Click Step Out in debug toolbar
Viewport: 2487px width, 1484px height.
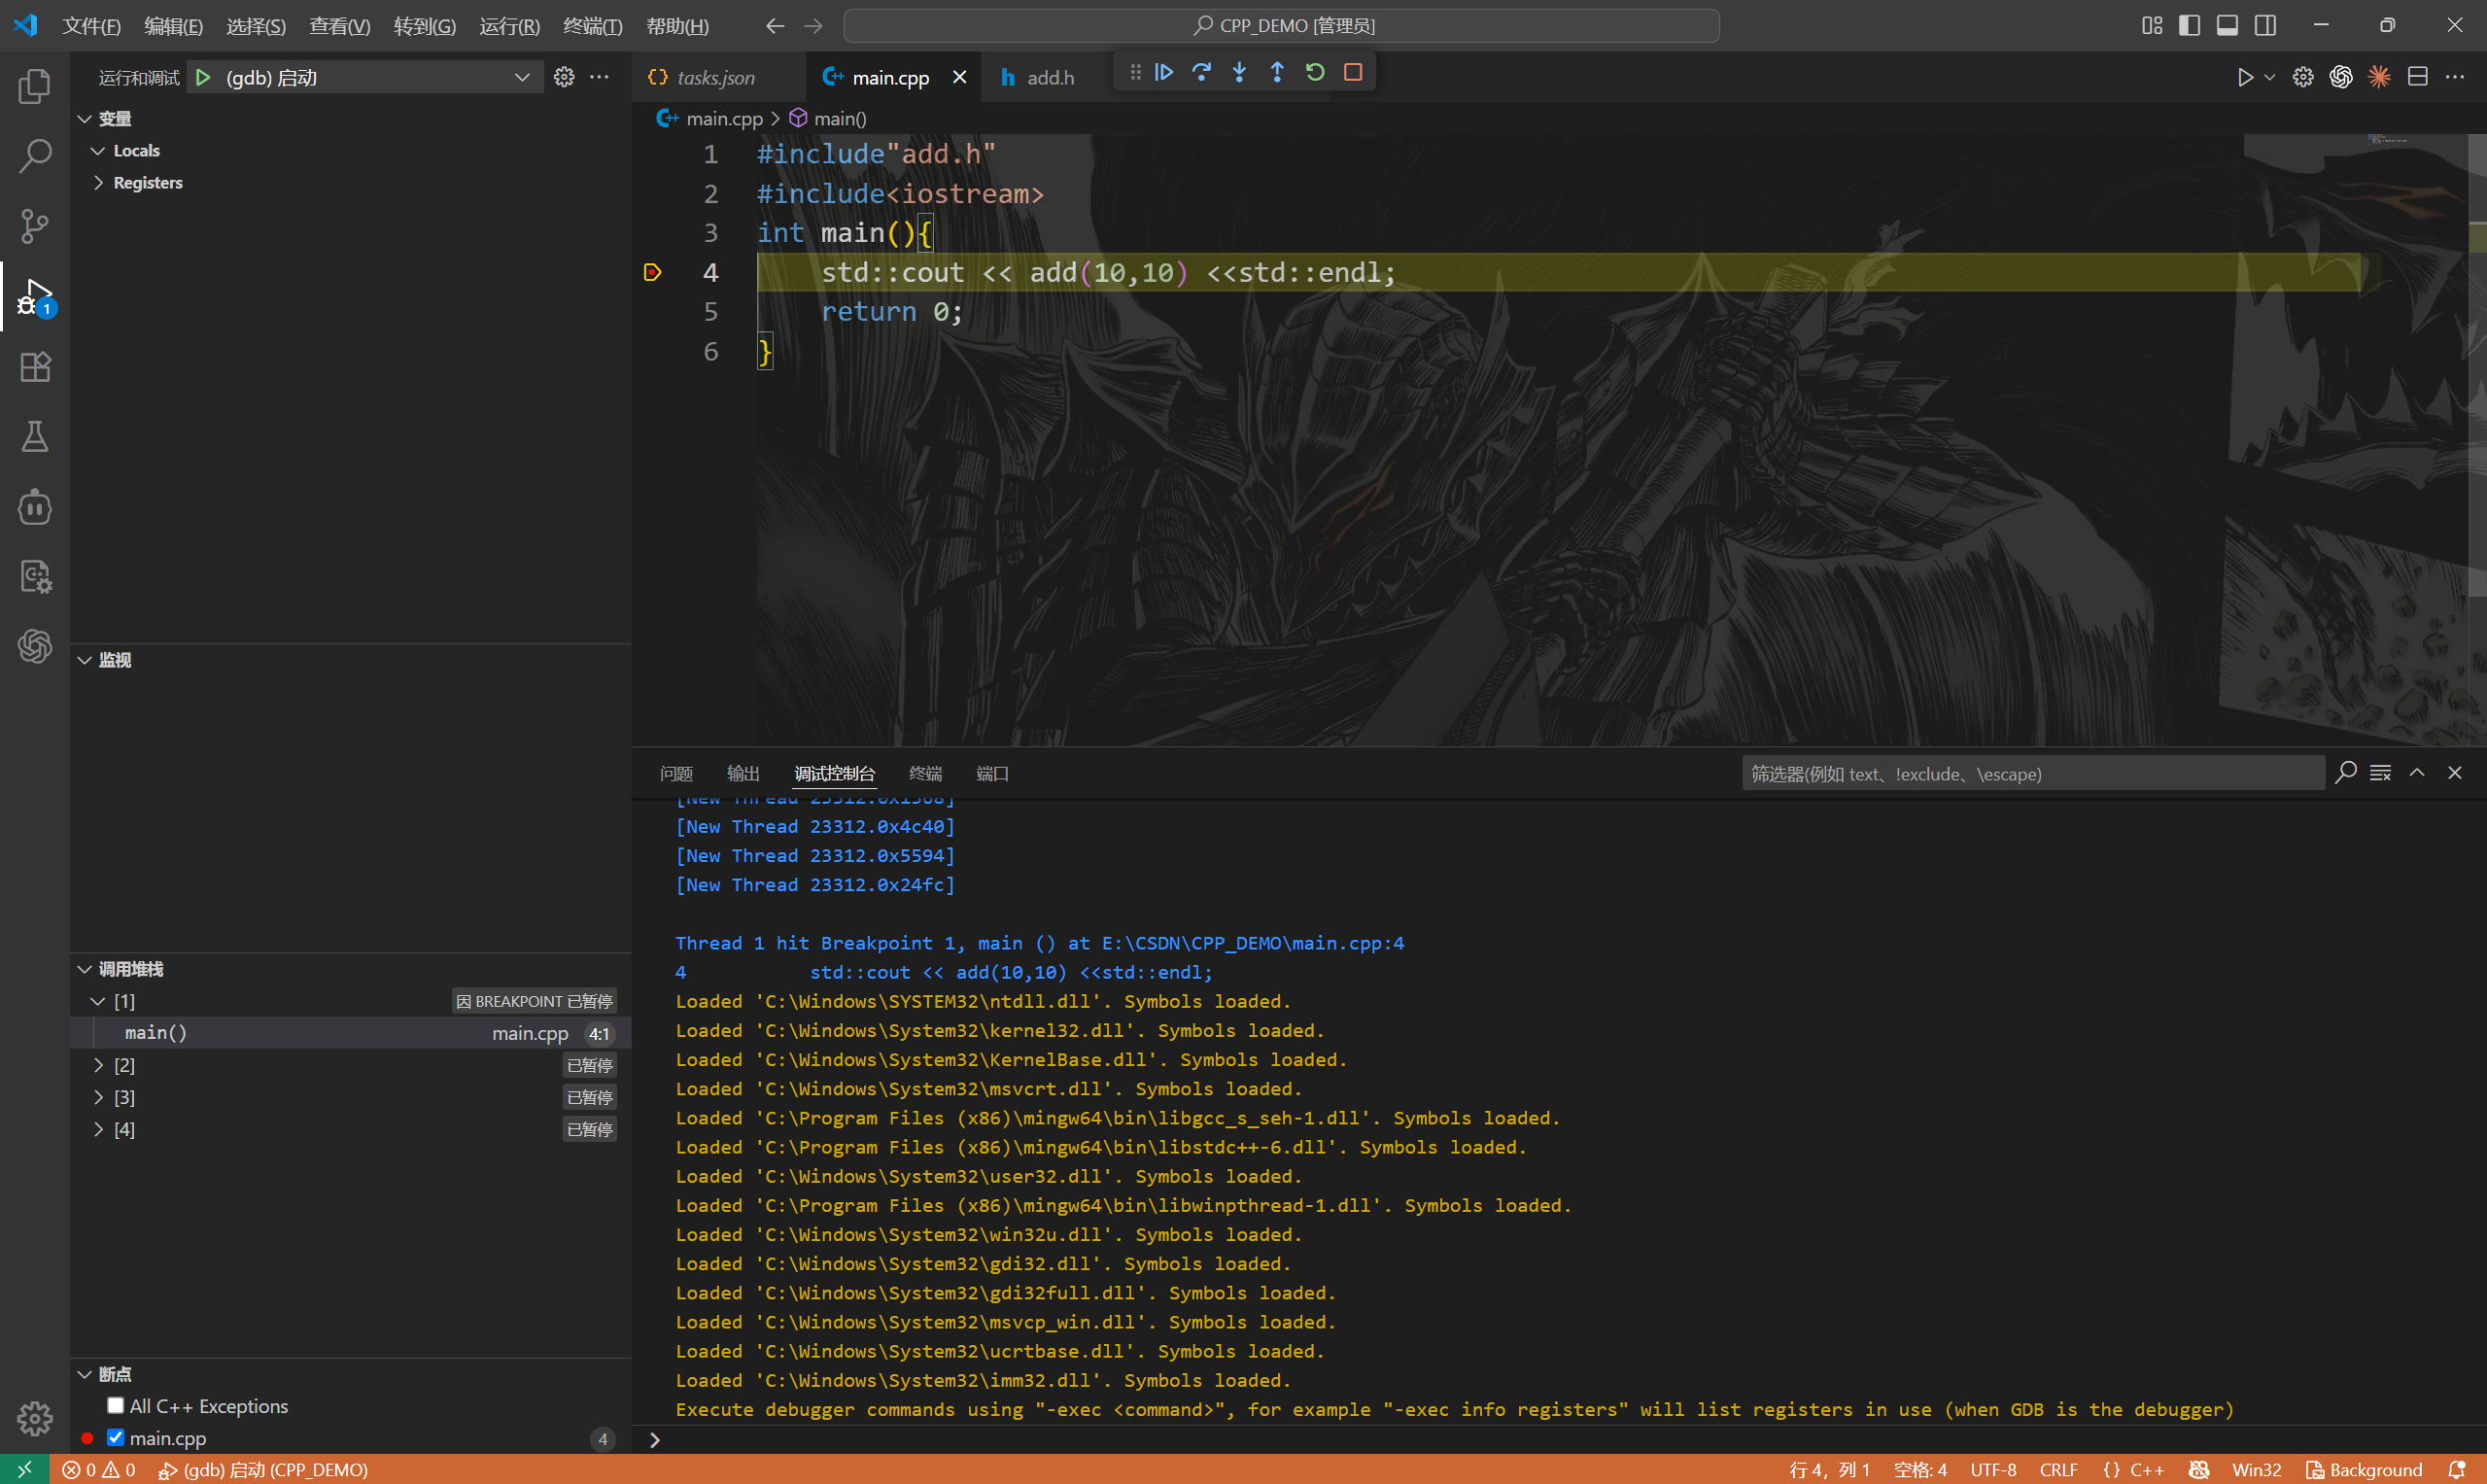[x=1277, y=72]
